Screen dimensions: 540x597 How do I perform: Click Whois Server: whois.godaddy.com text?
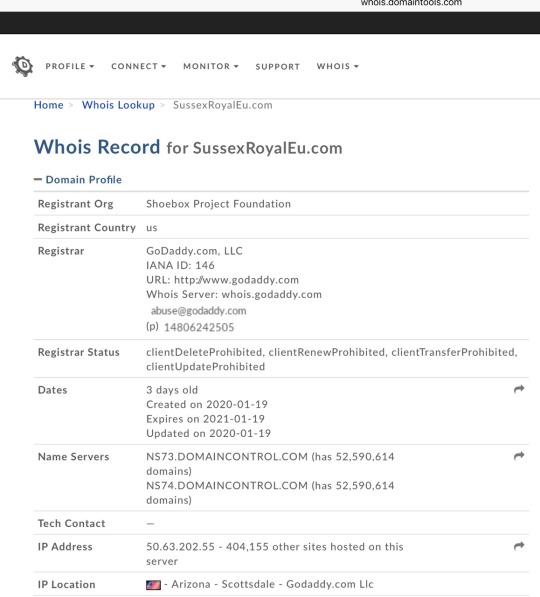tap(234, 294)
